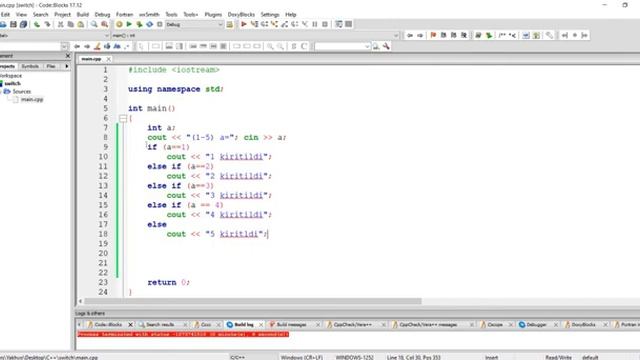This screenshot has width=640, height=360.
Task: Collapse the main function fold marker
Action: click(123, 118)
